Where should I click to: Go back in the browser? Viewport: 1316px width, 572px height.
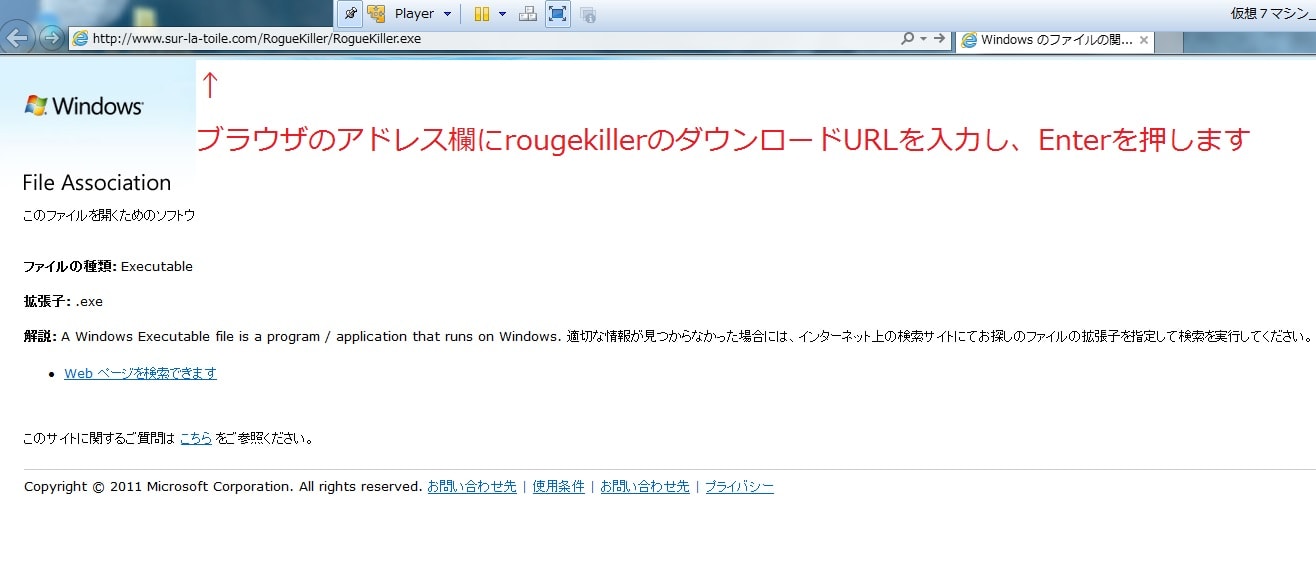point(17,39)
